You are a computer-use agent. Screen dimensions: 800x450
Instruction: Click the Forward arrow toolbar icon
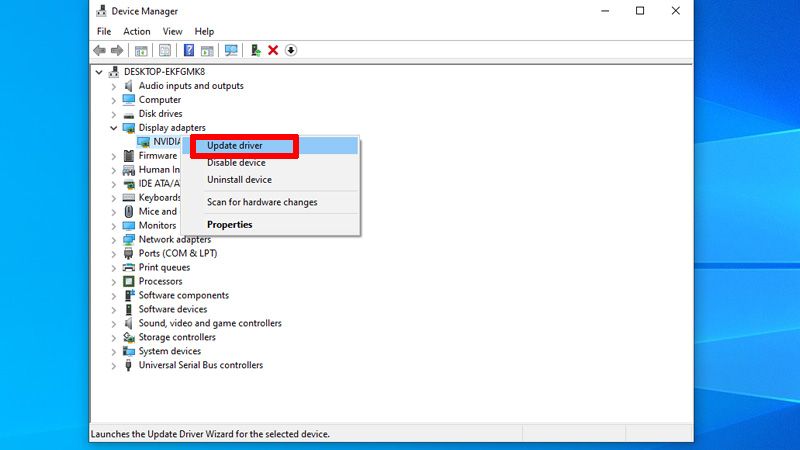pos(117,50)
